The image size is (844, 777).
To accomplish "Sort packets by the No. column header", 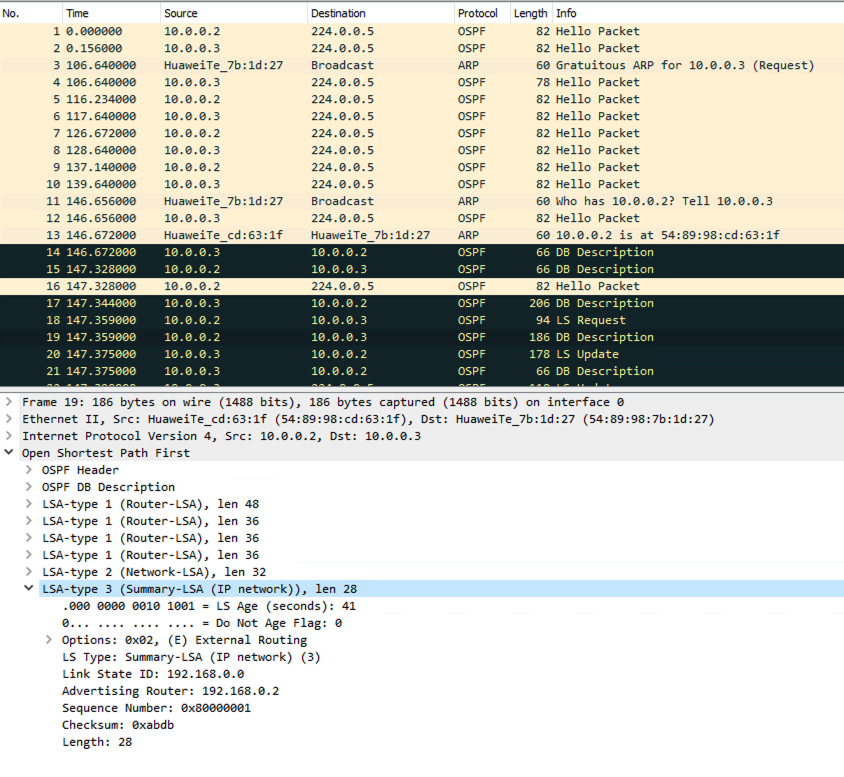I will tap(31, 13).
